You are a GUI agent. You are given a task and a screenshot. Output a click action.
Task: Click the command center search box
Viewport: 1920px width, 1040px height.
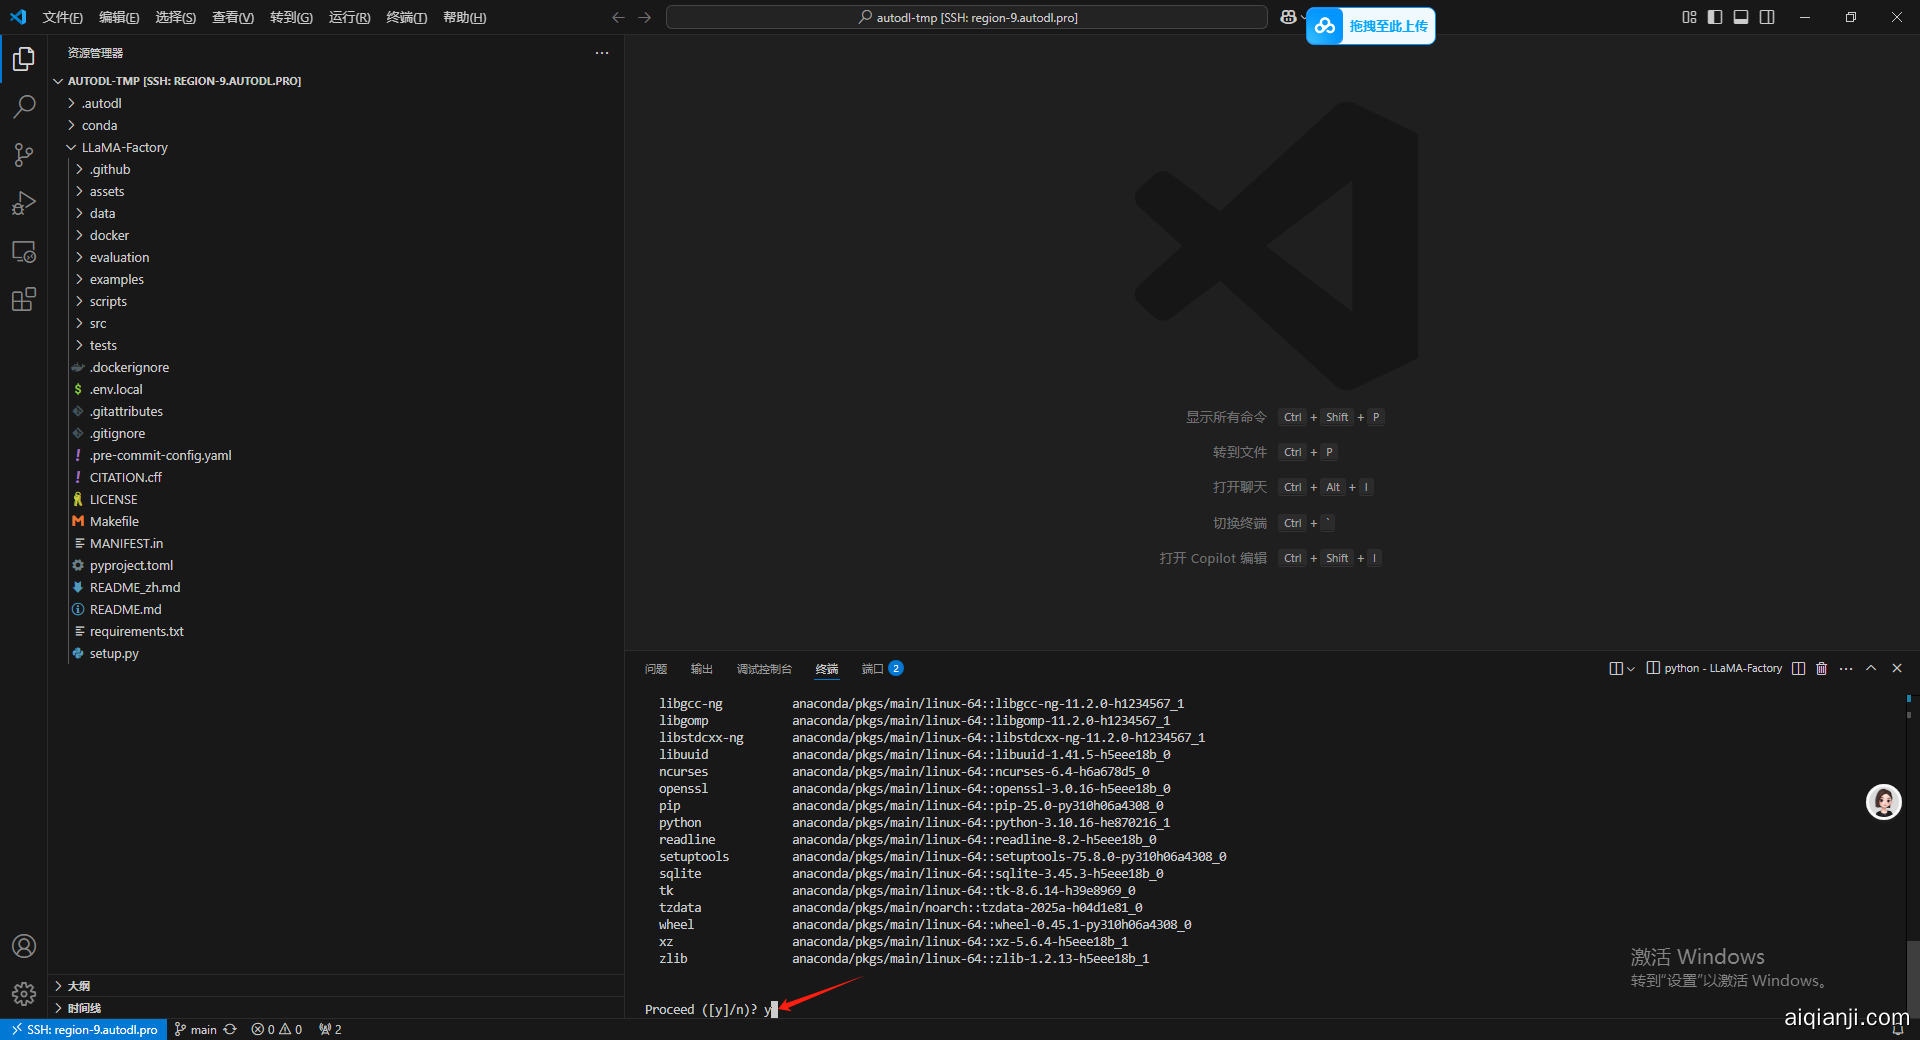[x=966, y=17]
